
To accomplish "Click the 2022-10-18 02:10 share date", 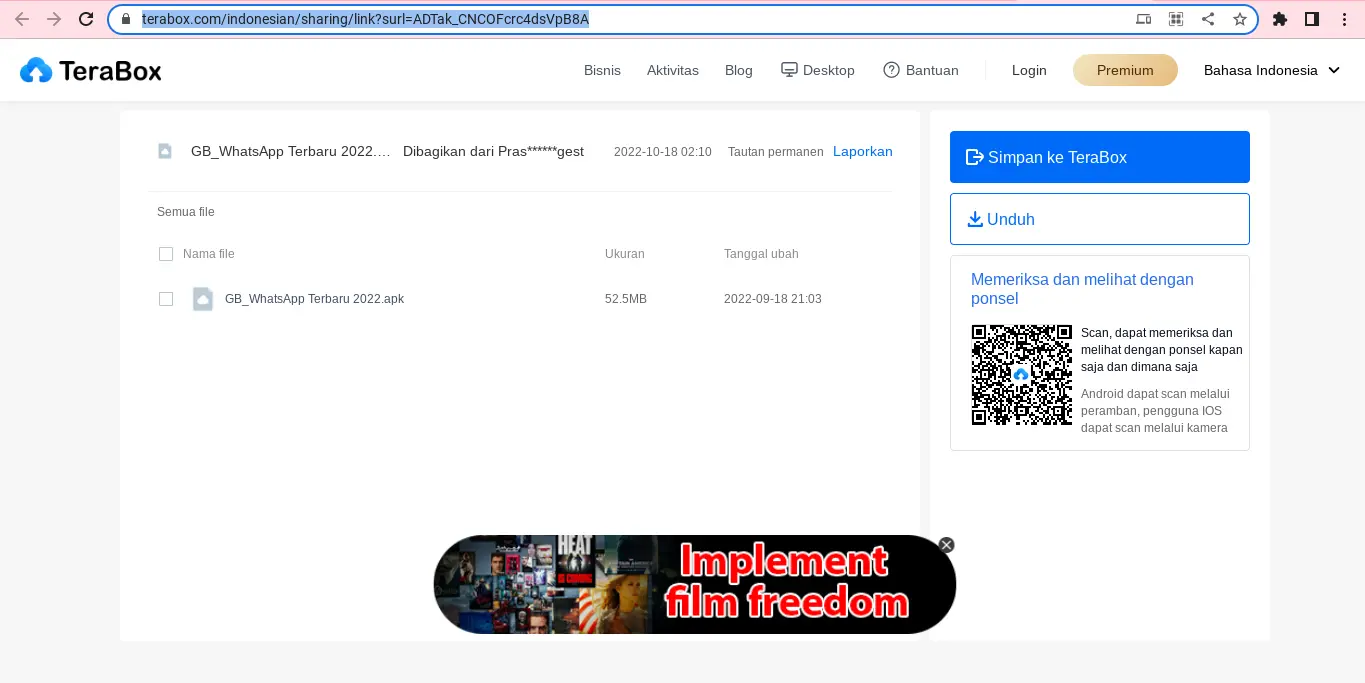I will coord(663,152).
